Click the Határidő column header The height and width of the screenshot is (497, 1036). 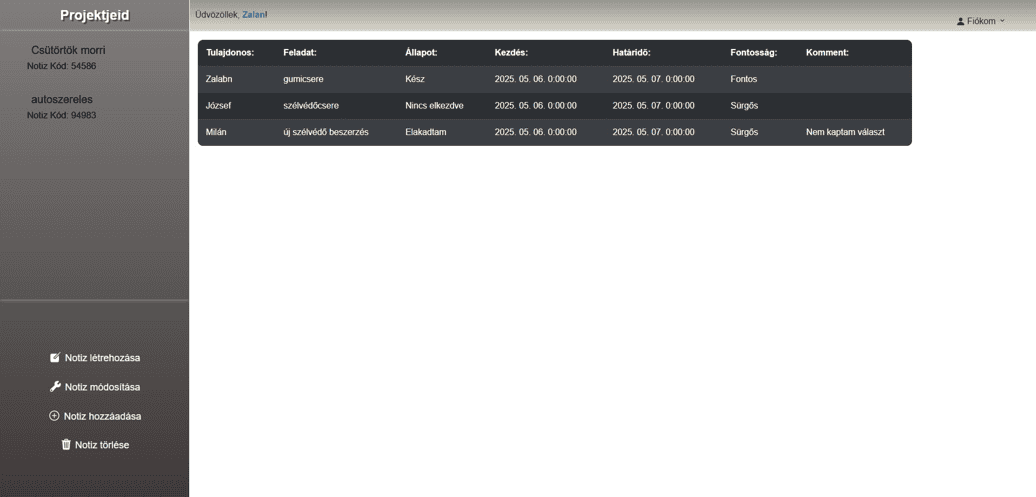click(631, 52)
